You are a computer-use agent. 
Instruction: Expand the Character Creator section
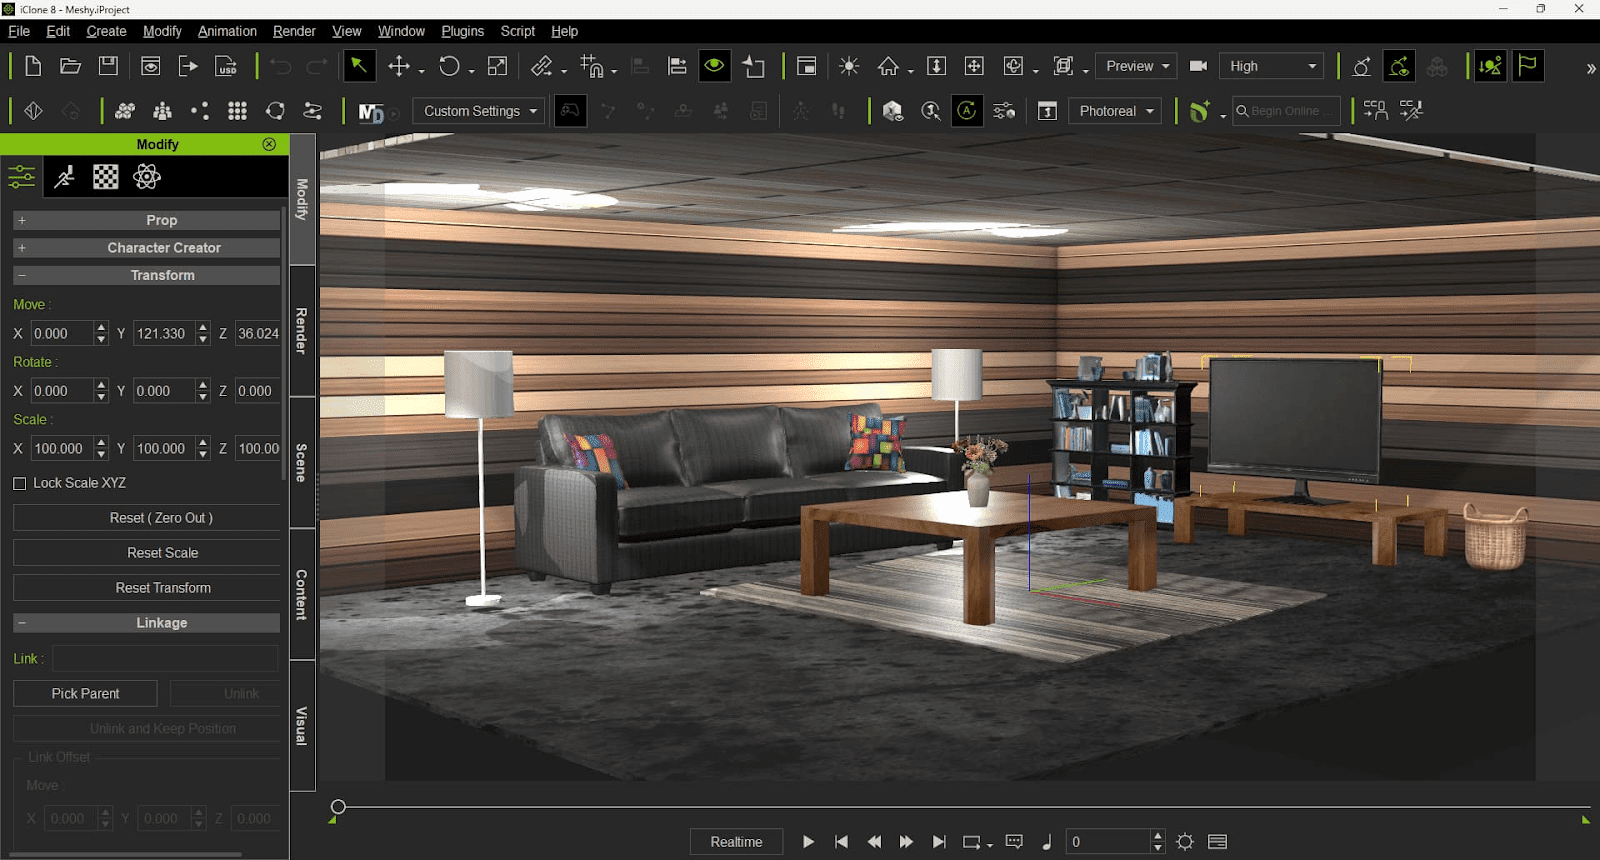(x=147, y=248)
